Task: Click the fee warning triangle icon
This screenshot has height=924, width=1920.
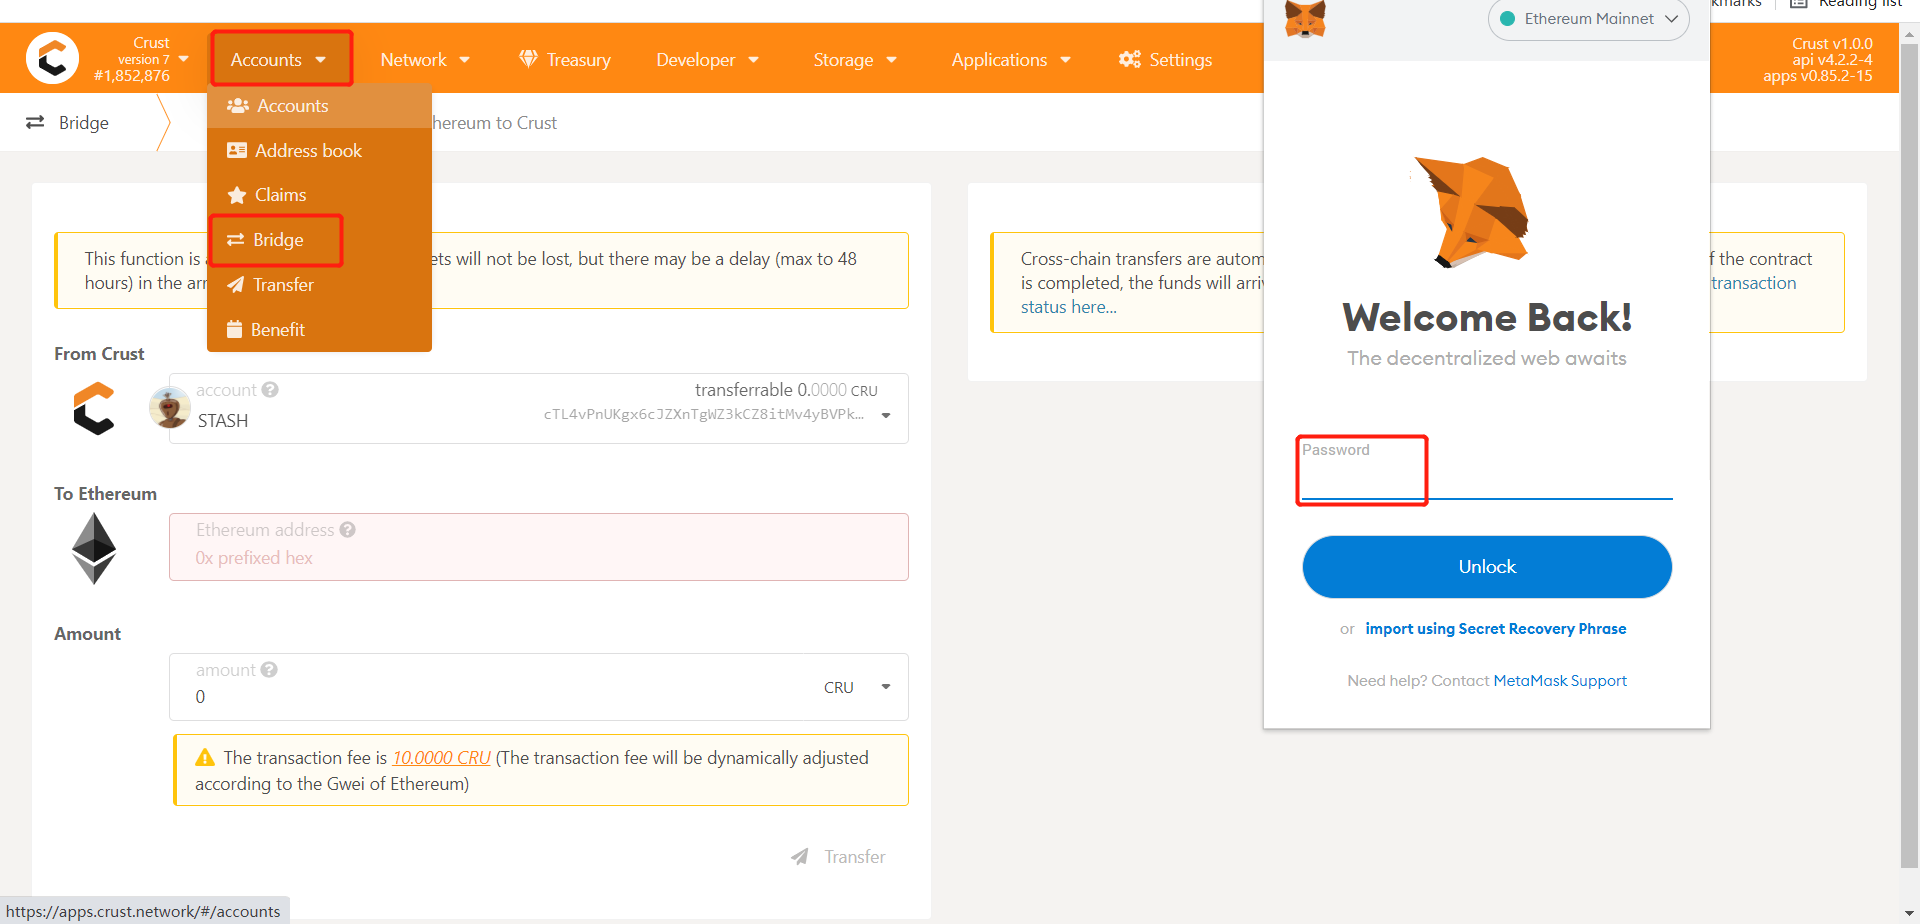Action: [x=205, y=757]
